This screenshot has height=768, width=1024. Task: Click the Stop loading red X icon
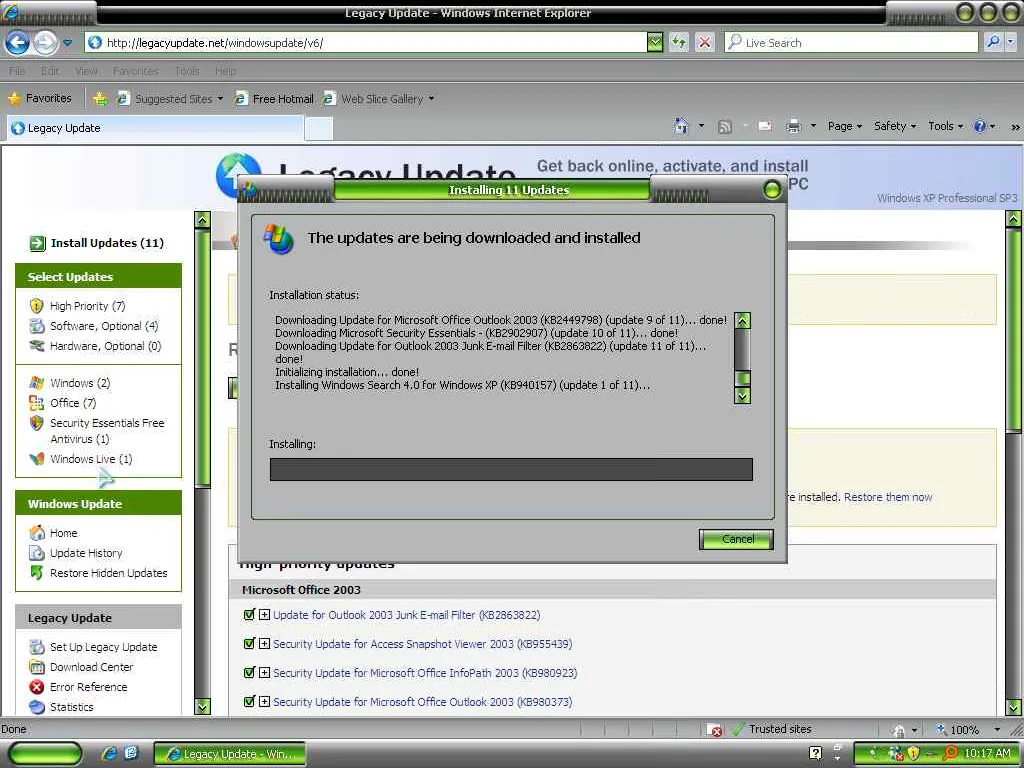click(705, 43)
